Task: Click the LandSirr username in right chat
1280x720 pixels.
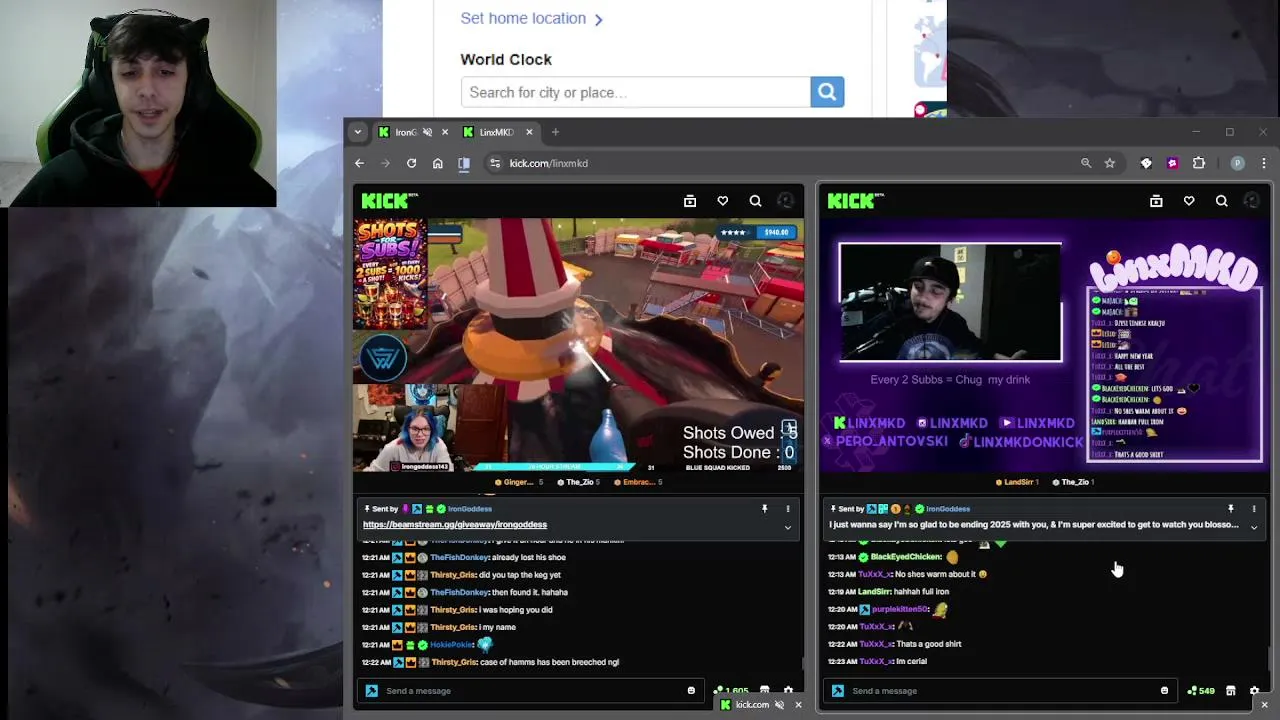Action: [x=873, y=592]
